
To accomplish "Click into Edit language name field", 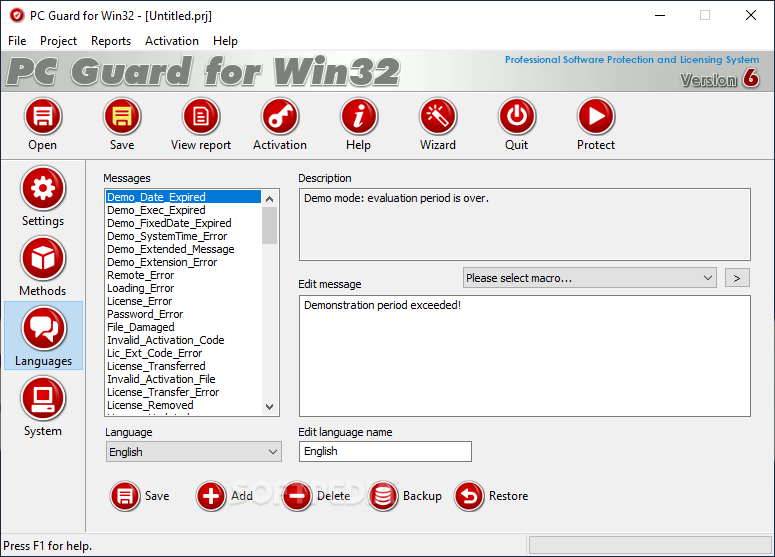I will click(385, 451).
